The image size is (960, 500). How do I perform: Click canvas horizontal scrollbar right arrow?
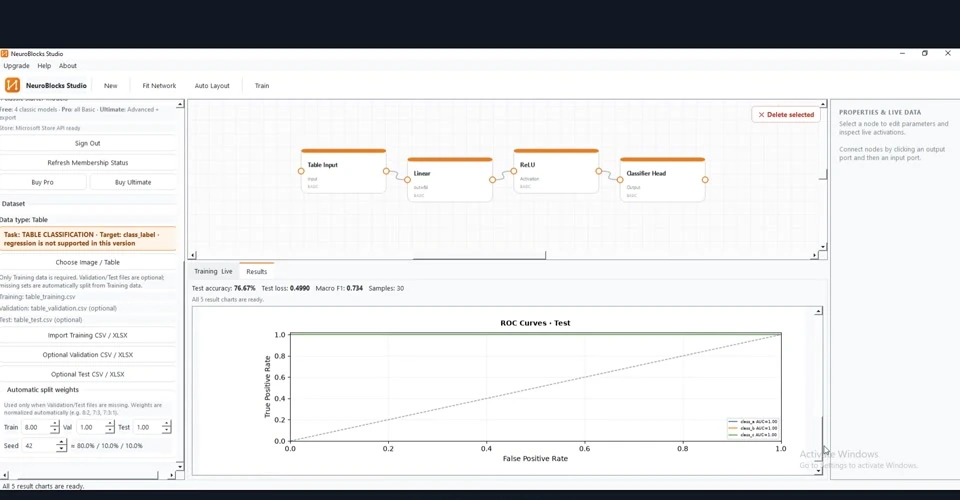[814, 255]
